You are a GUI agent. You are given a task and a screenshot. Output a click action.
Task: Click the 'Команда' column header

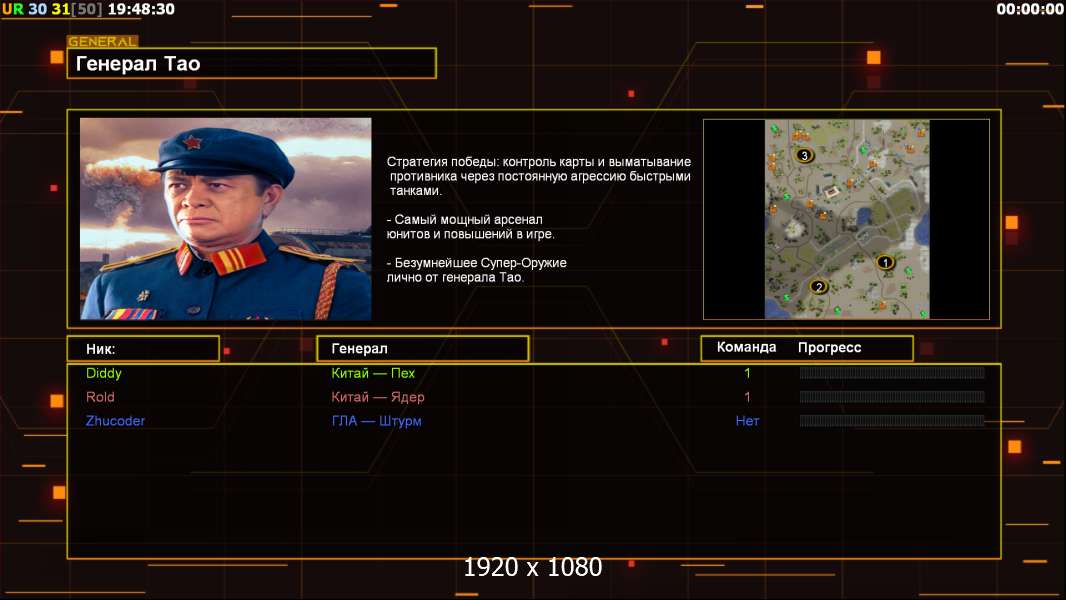click(746, 347)
